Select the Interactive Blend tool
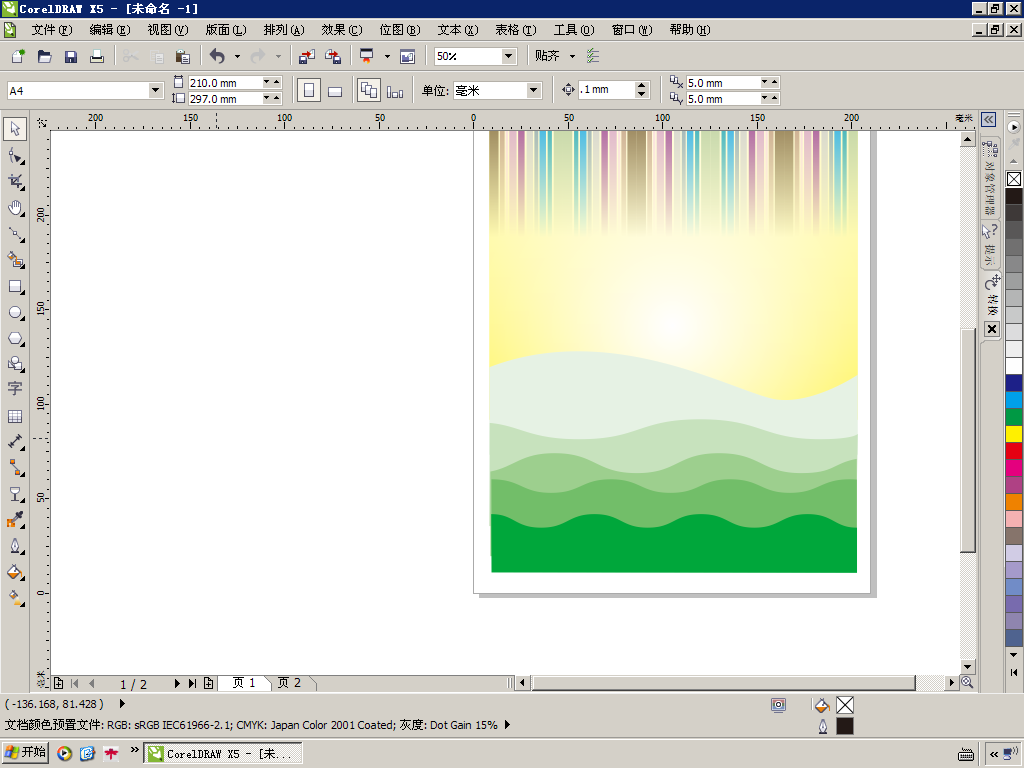This screenshot has height=768, width=1024. coord(15,494)
